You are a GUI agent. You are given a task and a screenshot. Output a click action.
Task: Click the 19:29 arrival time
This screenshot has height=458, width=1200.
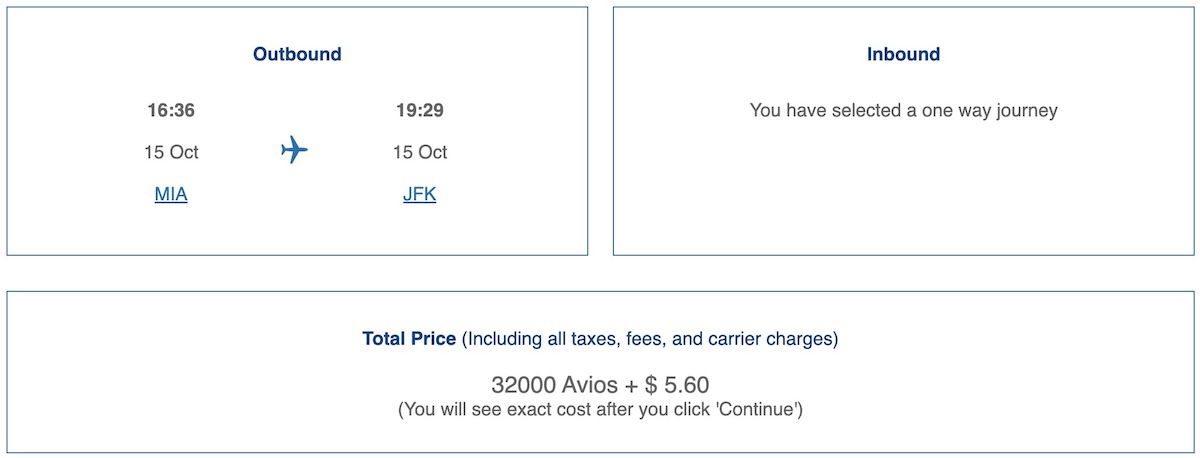pos(419,111)
